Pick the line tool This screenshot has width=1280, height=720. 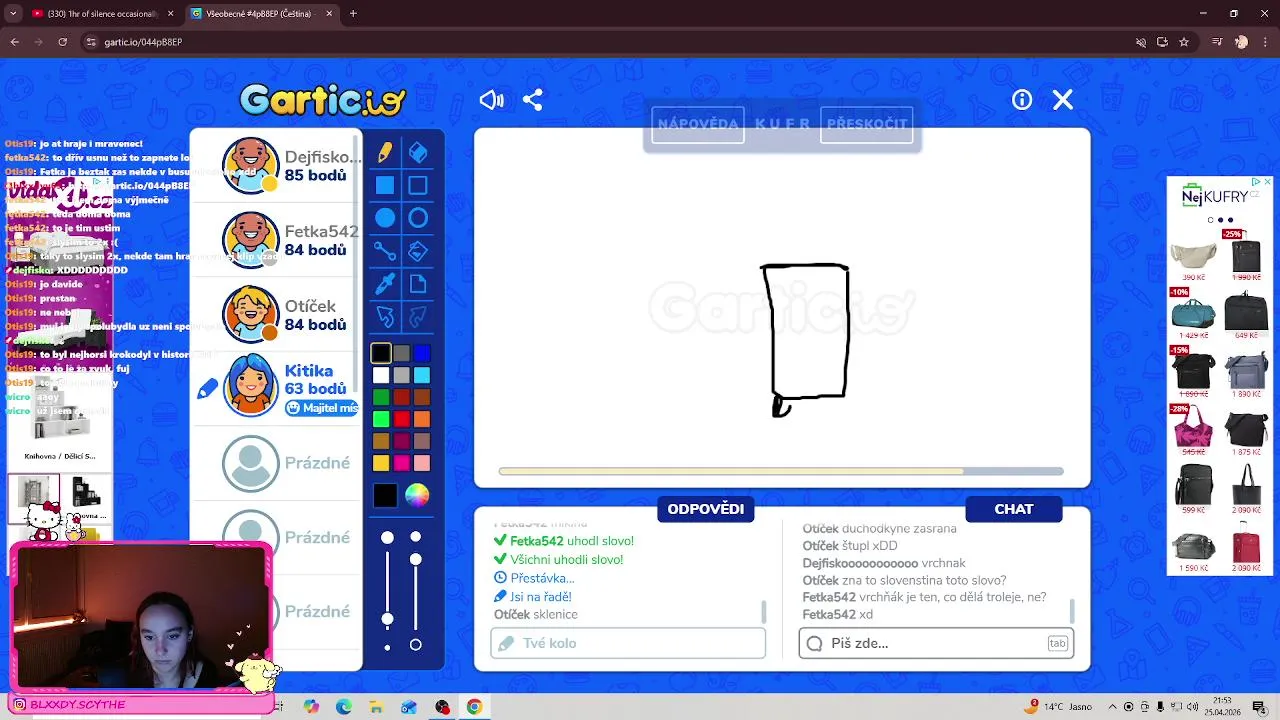click(385, 251)
